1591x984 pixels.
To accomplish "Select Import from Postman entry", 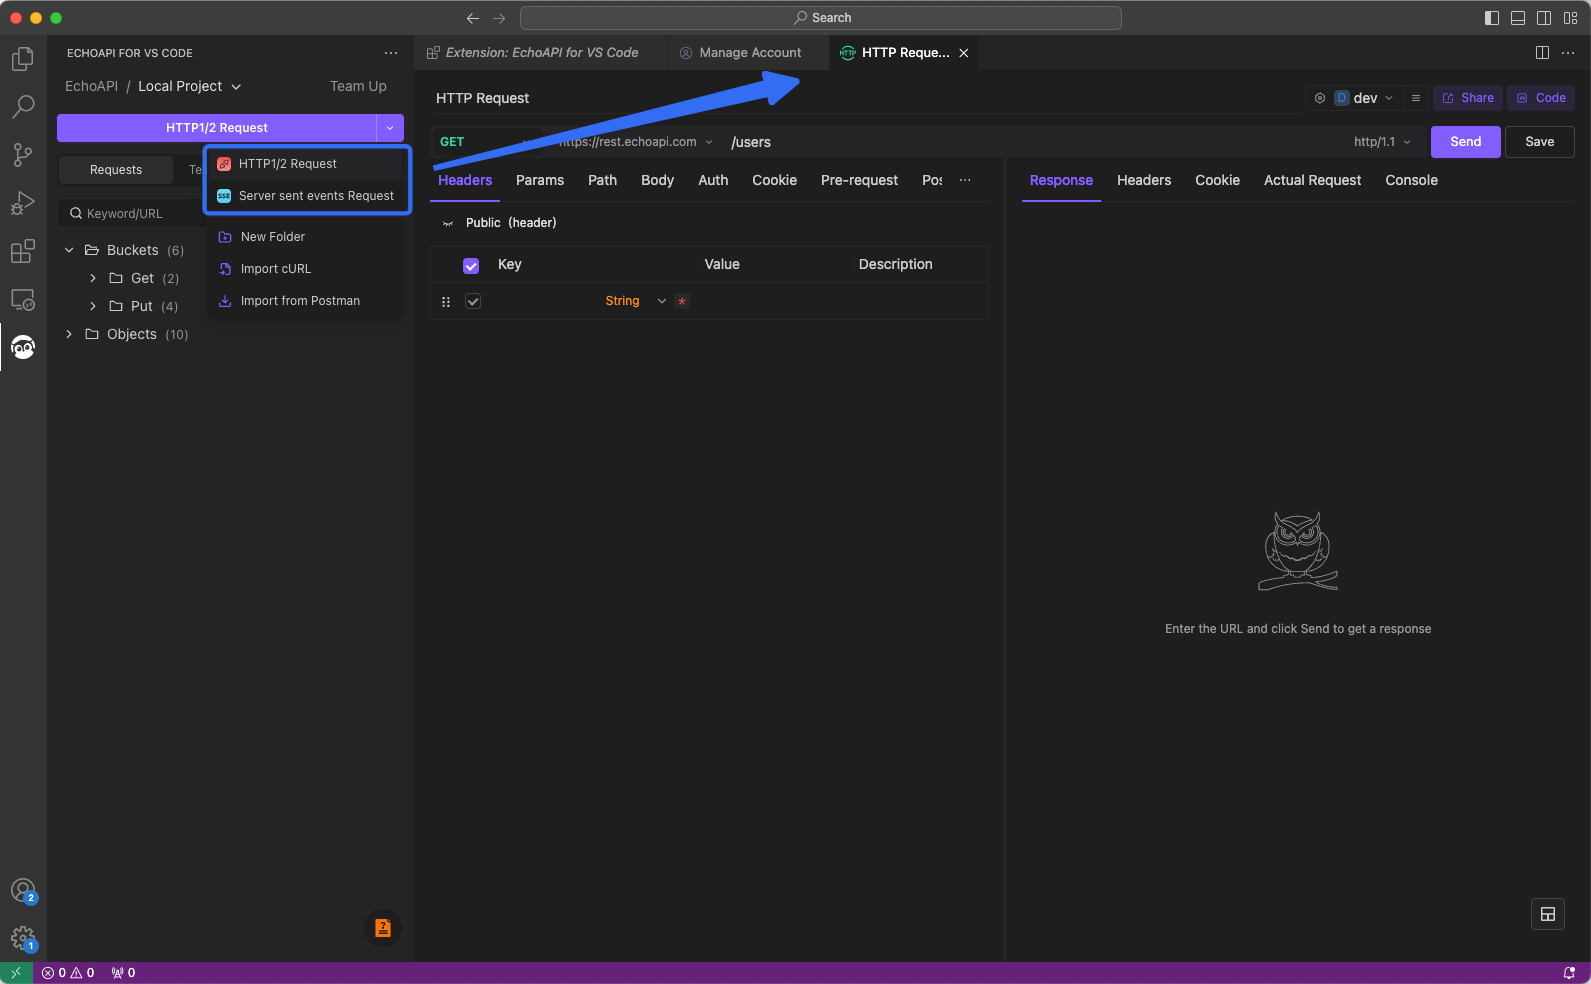I will [305, 301].
